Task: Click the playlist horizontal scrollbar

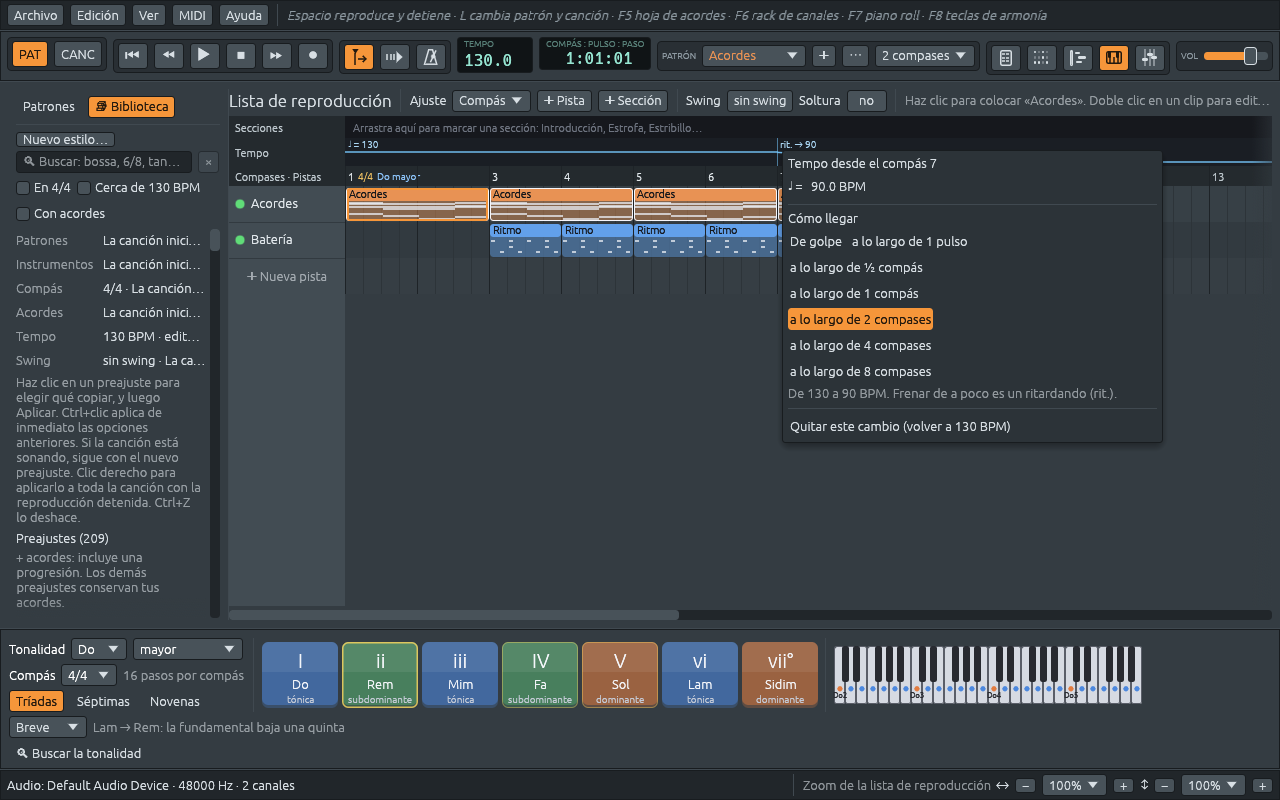Action: tap(453, 615)
